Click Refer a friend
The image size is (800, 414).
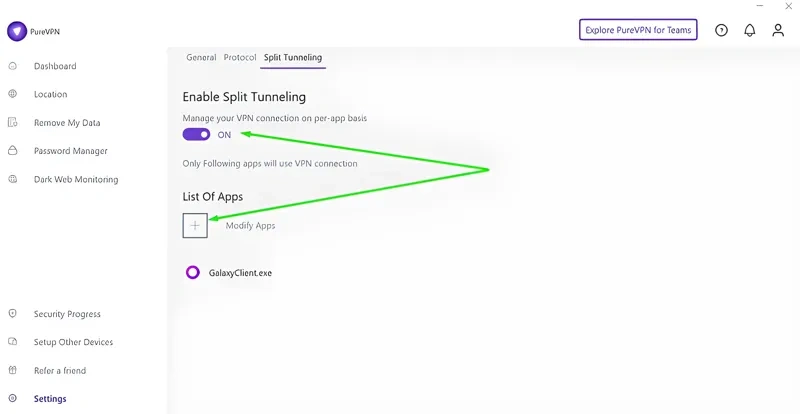coord(60,370)
